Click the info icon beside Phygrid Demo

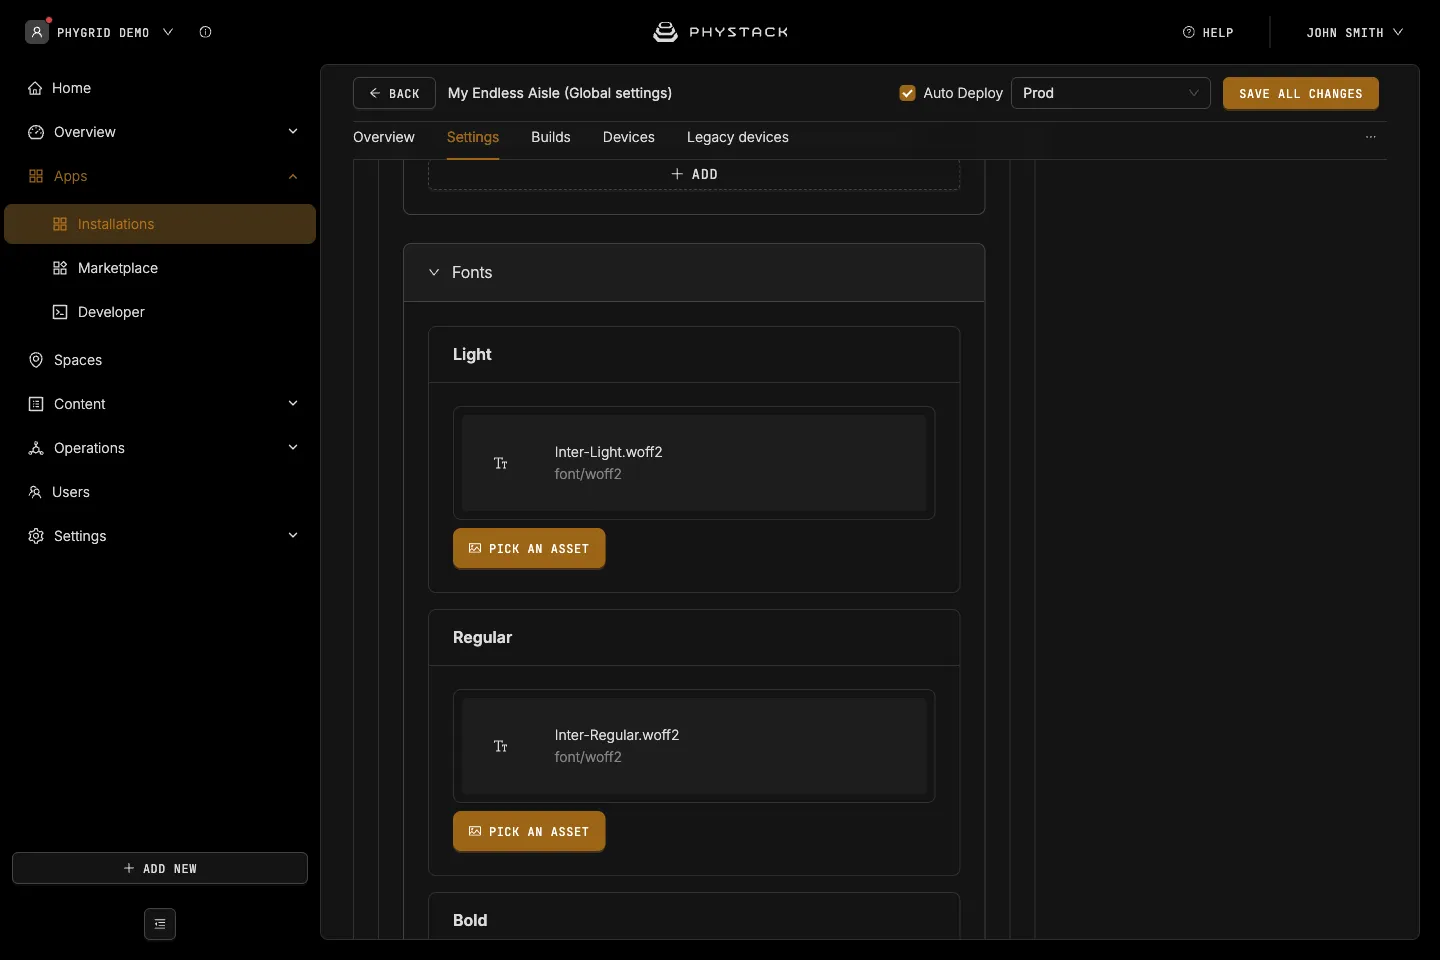point(205,32)
